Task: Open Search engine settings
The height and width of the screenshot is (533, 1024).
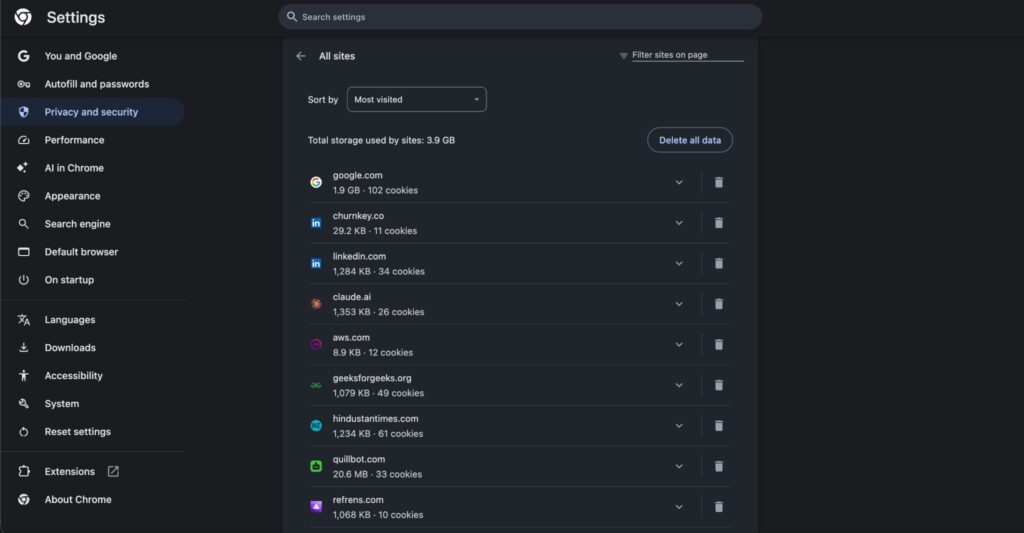Action: point(93,224)
